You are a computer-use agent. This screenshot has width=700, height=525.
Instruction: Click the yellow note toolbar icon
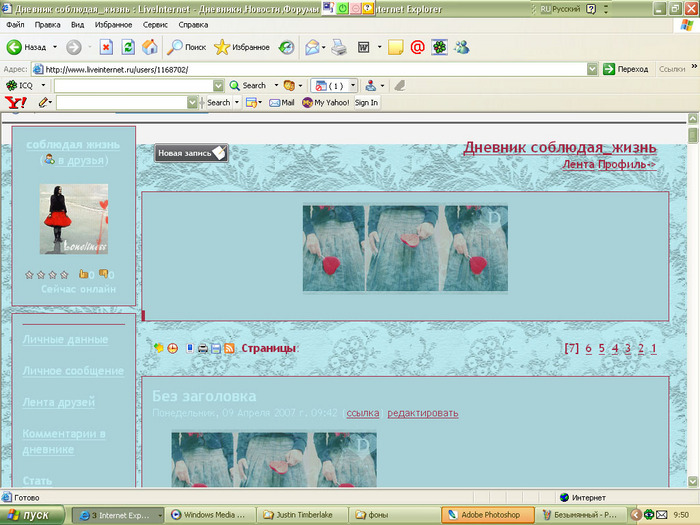(x=396, y=47)
